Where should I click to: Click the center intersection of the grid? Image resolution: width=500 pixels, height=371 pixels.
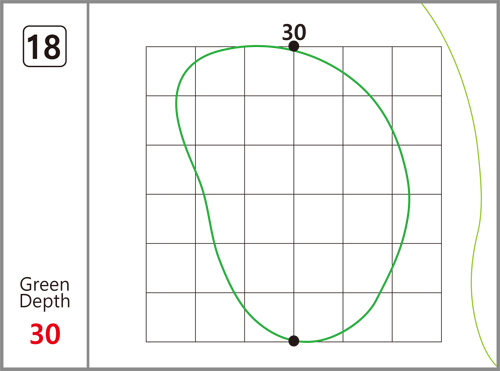[x=294, y=194]
